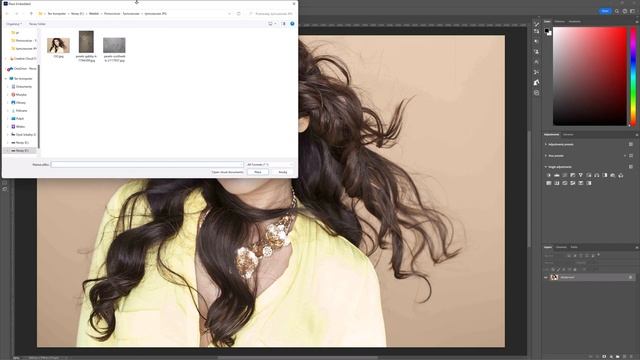Toggle lock all in Layers panel
This screenshot has width=640, height=360.
click(x=575, y=269)
